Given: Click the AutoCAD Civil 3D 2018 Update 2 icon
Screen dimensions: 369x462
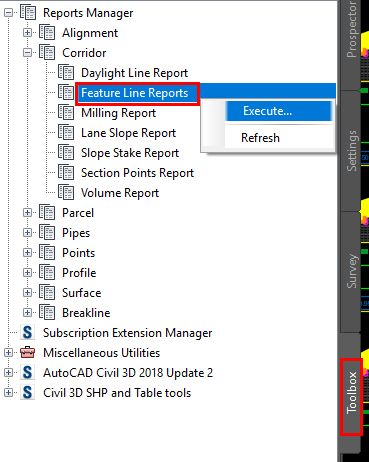Looking at the screenshot, I should [x=27, y=373].
